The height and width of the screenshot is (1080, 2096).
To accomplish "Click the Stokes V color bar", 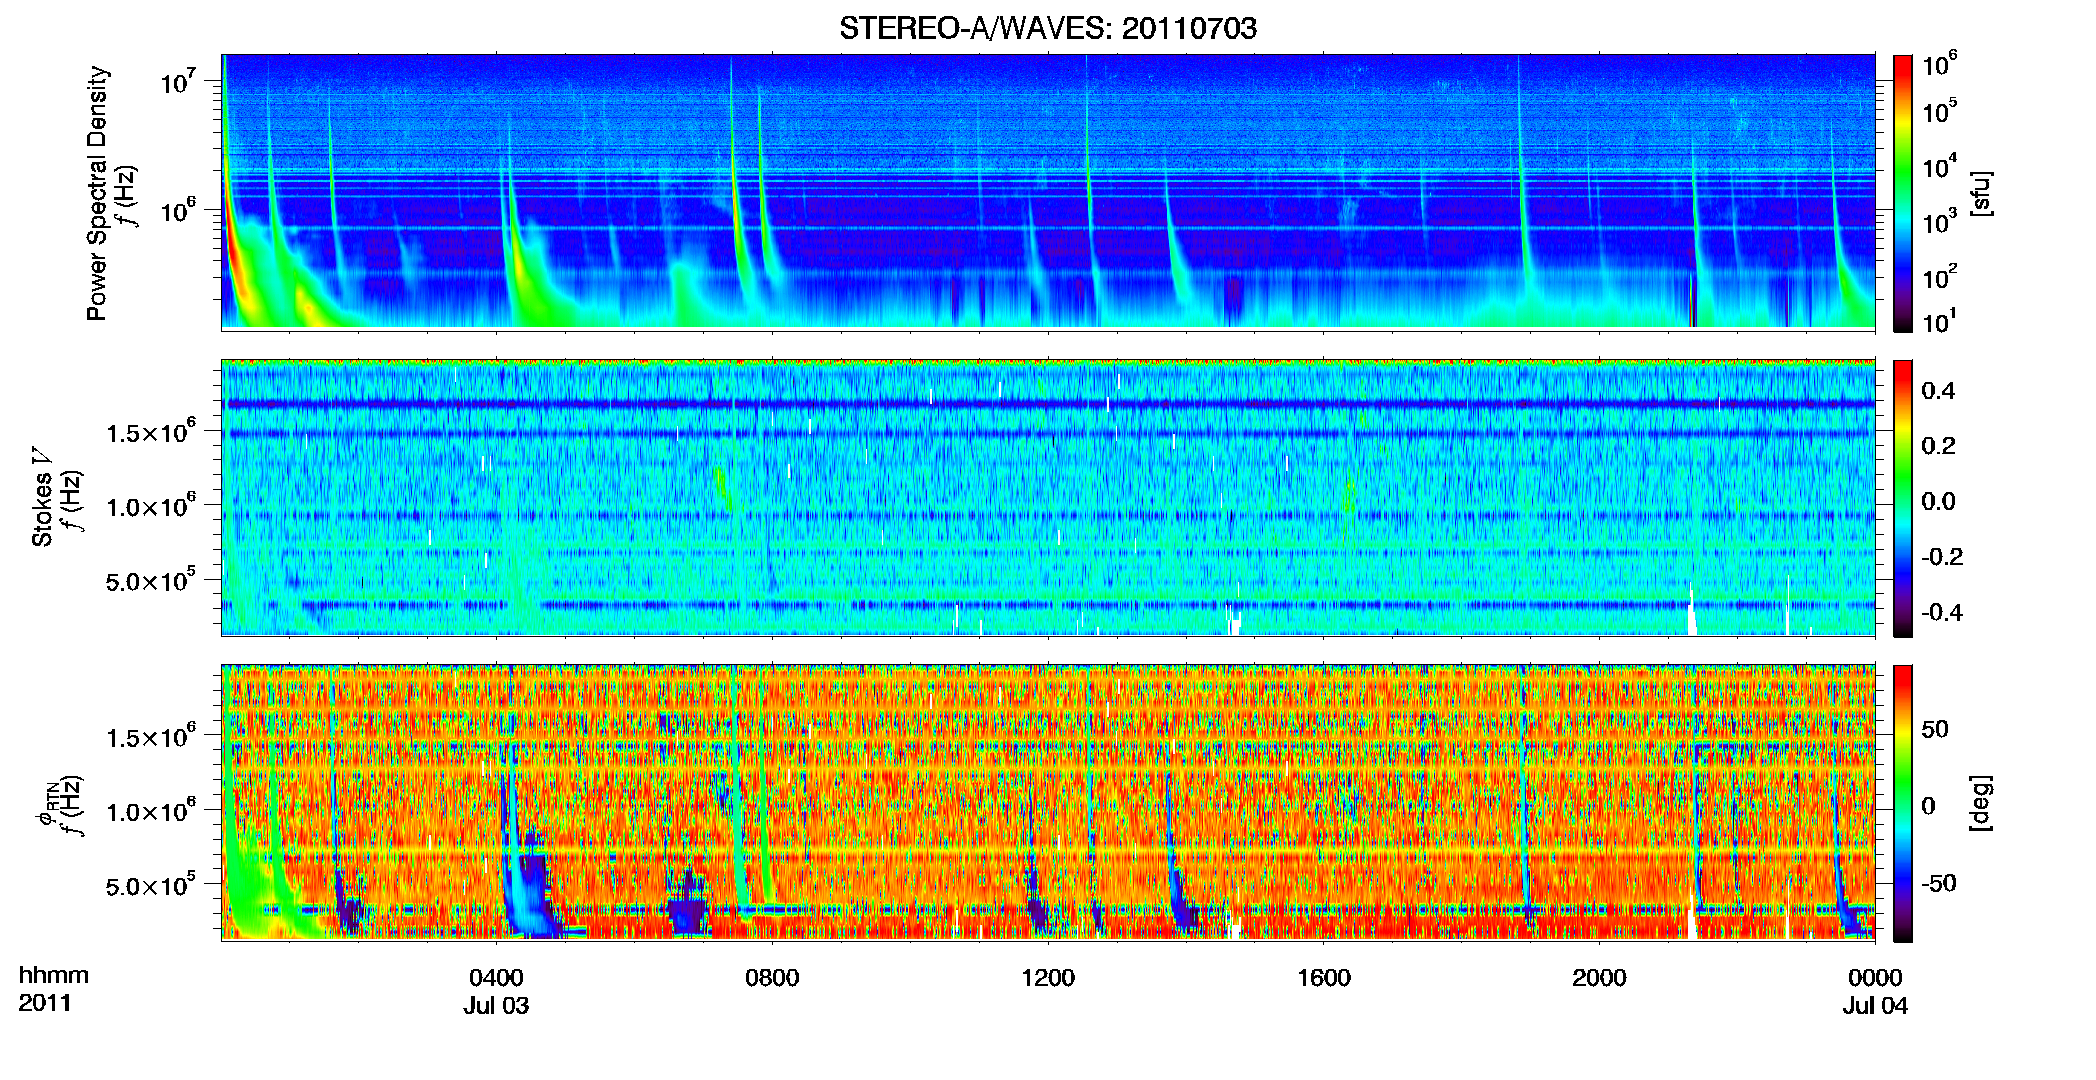I will [x=1902, y=498].
